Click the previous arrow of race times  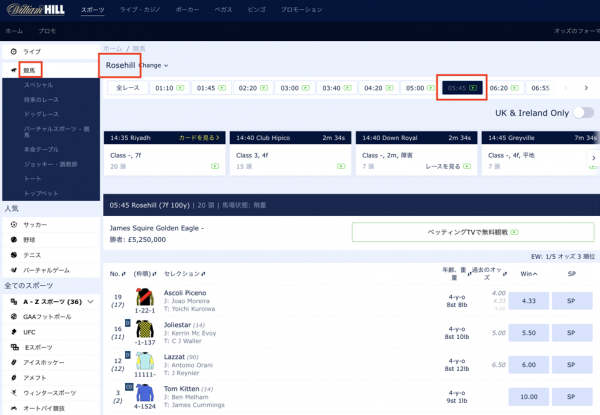pyautogui.click(x=566, y=88)
